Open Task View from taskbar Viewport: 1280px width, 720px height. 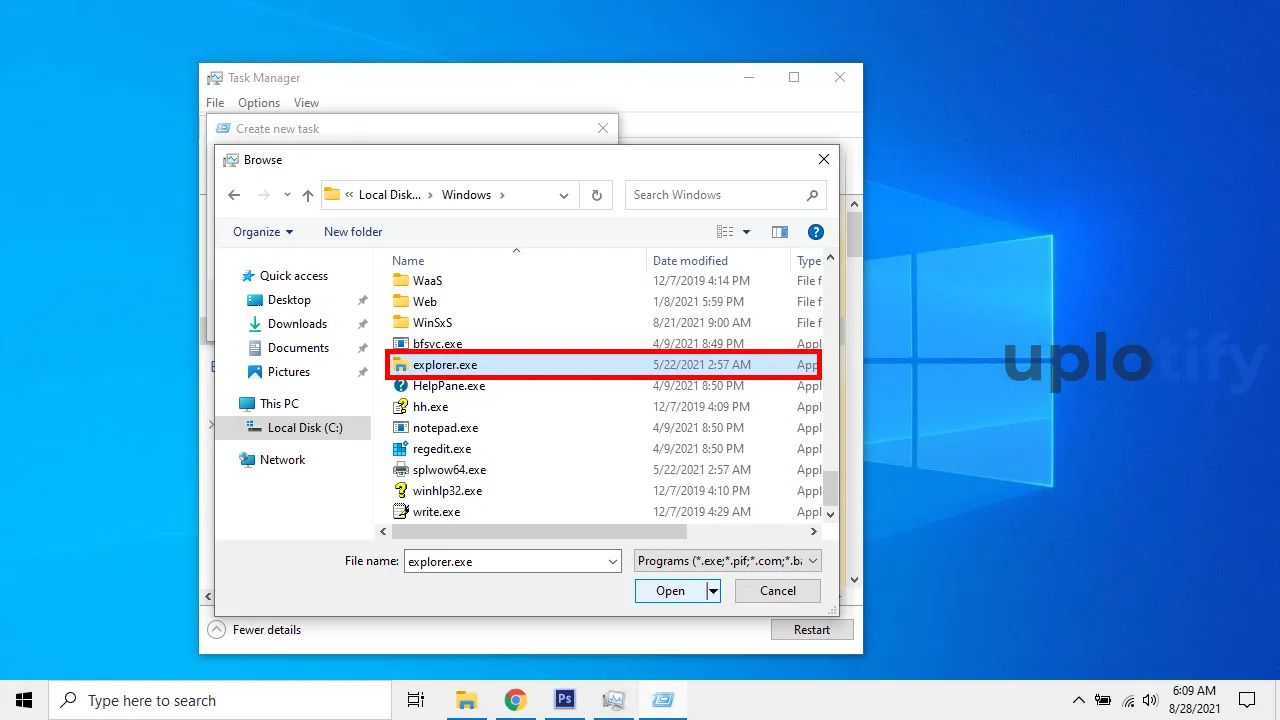(416, 700)
